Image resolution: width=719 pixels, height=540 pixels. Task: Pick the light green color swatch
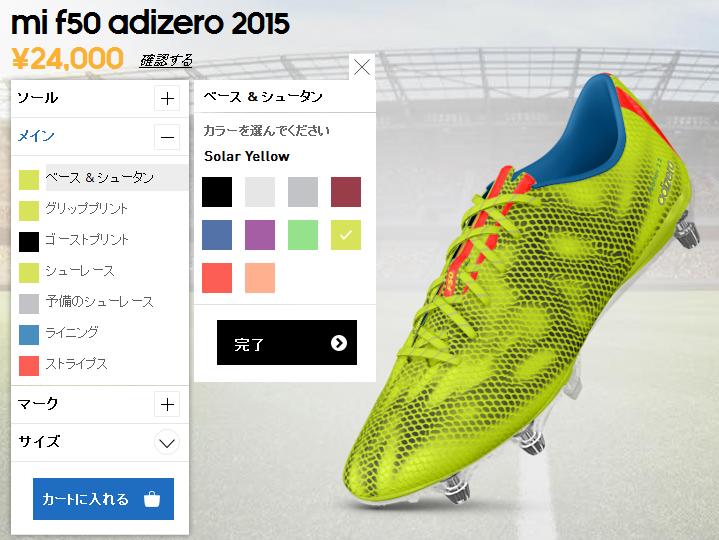[303, 235]
